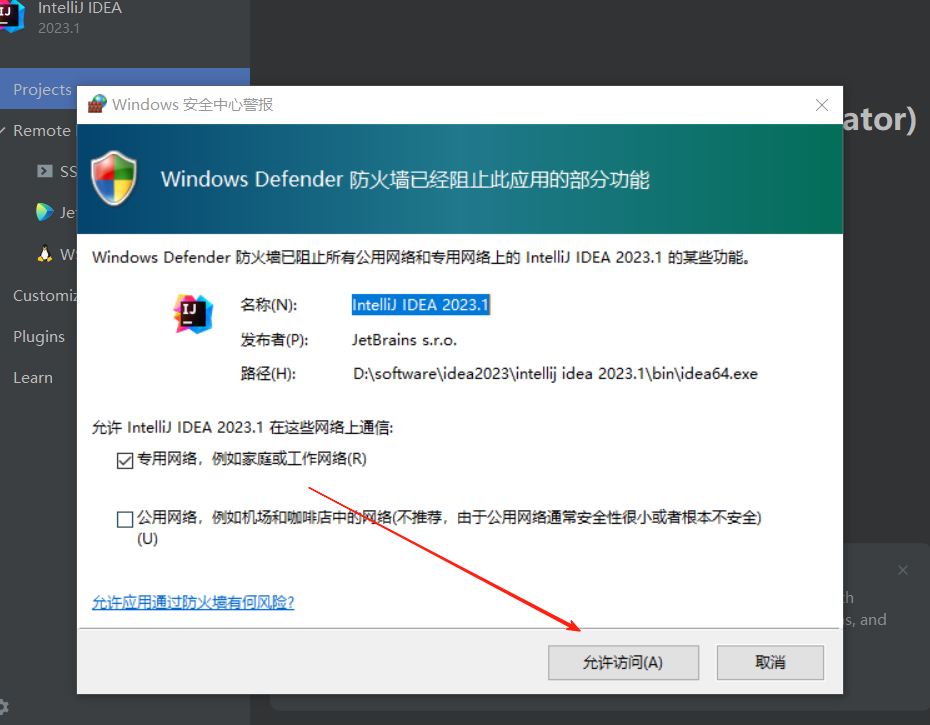This screenshot has height=725, width=930.
Task: Close the Windows security alert dialog
Action: click(x=821, y=105)
